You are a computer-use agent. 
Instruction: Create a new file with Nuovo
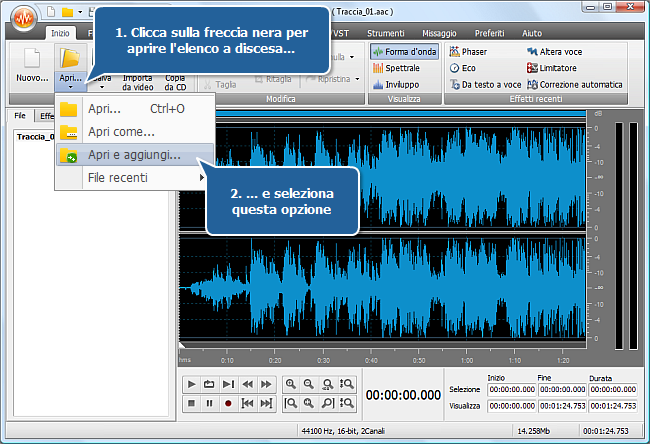coord(30,64)
